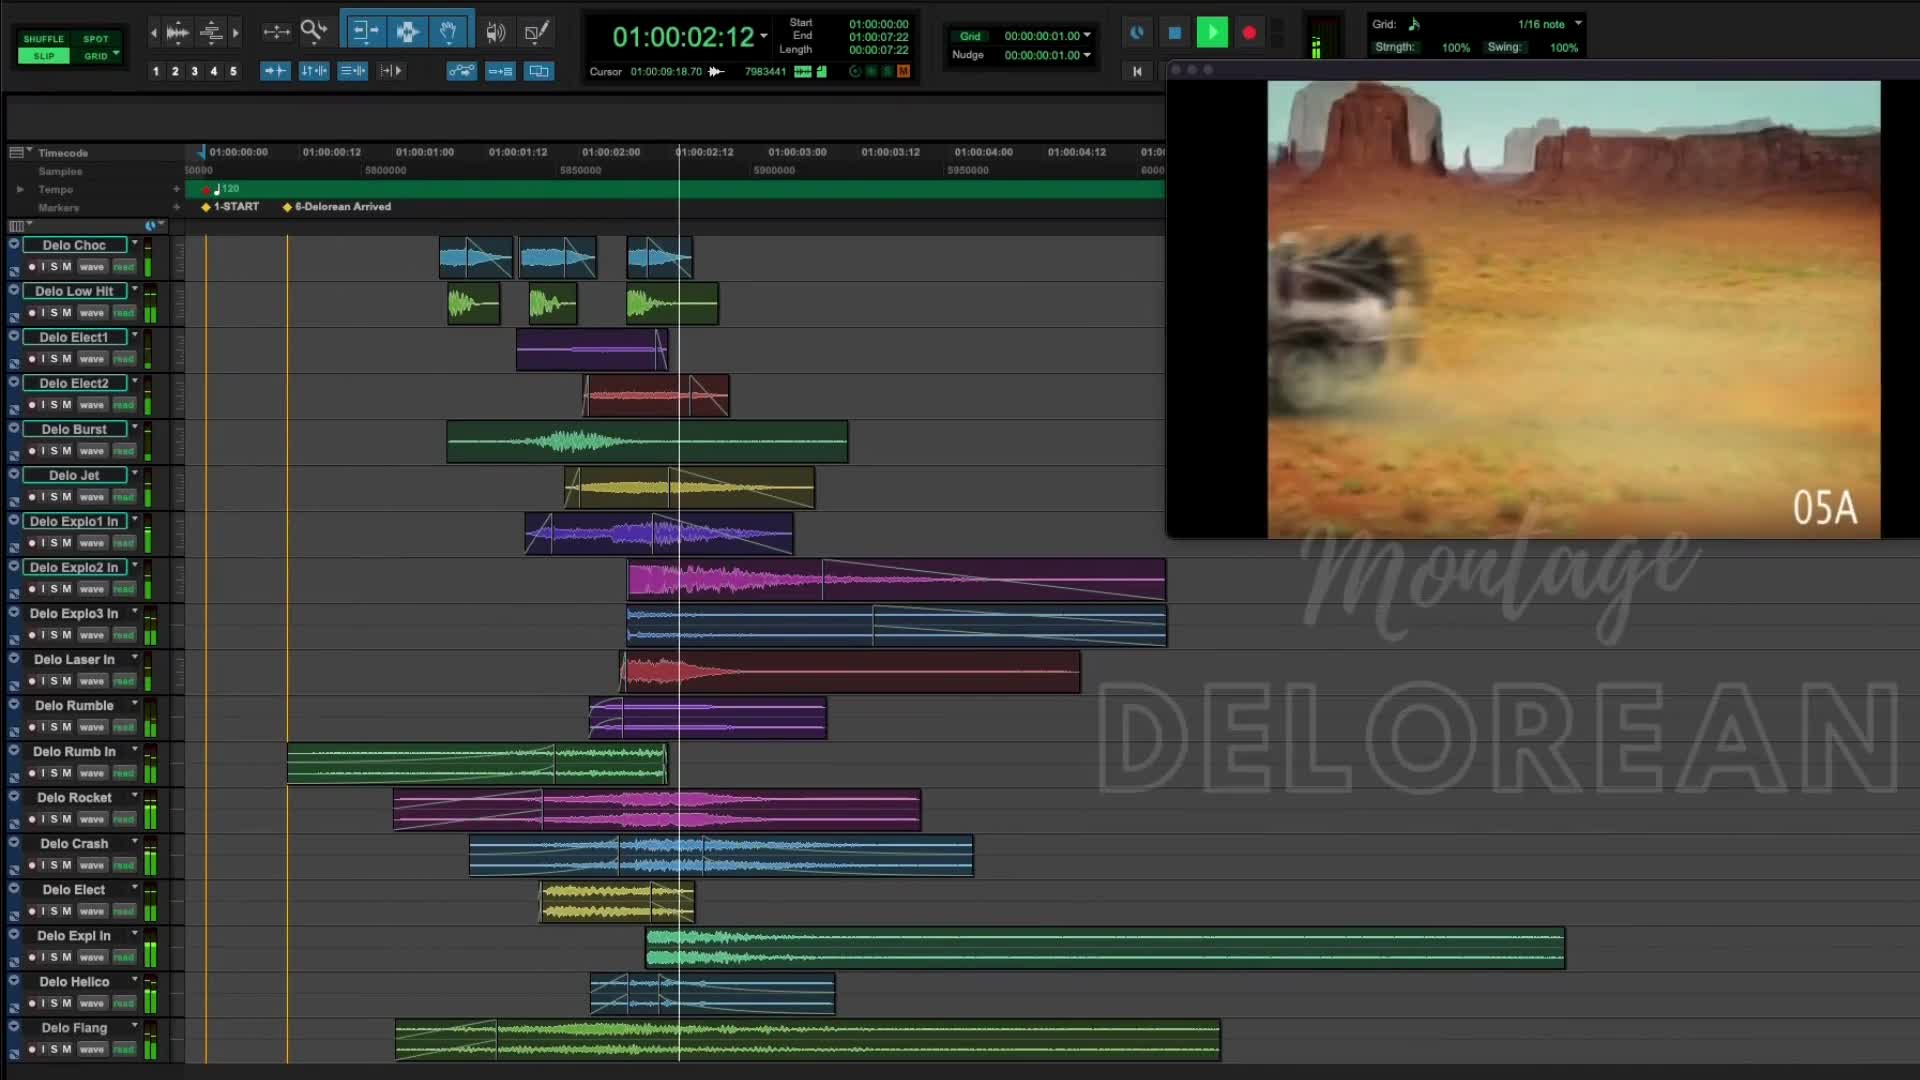The height and width of the screenshot is (1080, 1920).
Task: Select the Pencil tool
Action: coord(537,32)
